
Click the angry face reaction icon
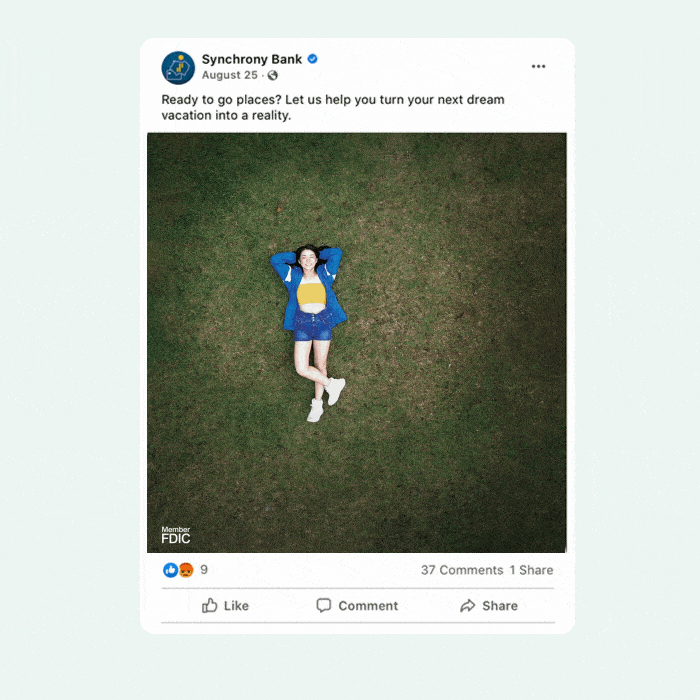(x=186, y=570)
